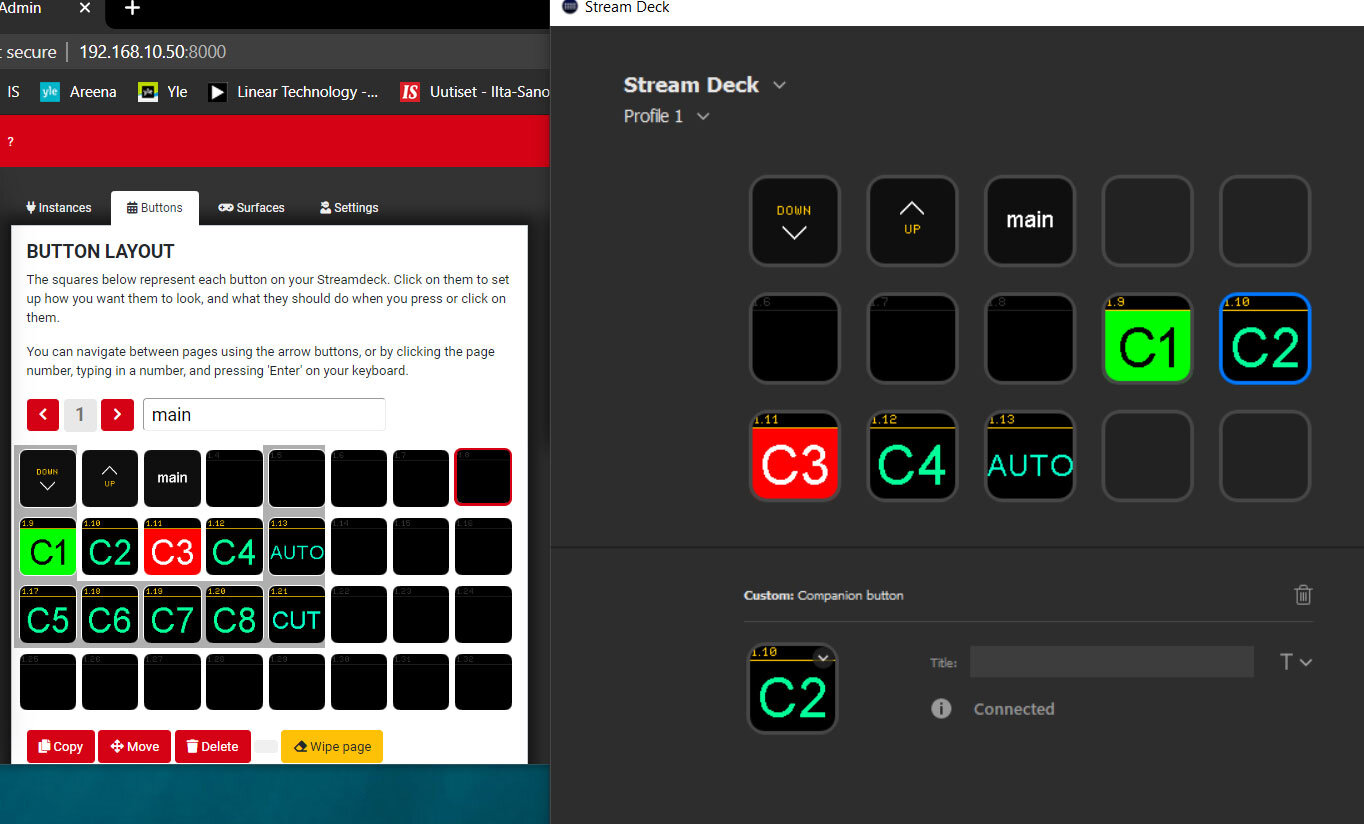Expand the C2 icon preview chevron
1364x824 pixels.
(822, 657)
